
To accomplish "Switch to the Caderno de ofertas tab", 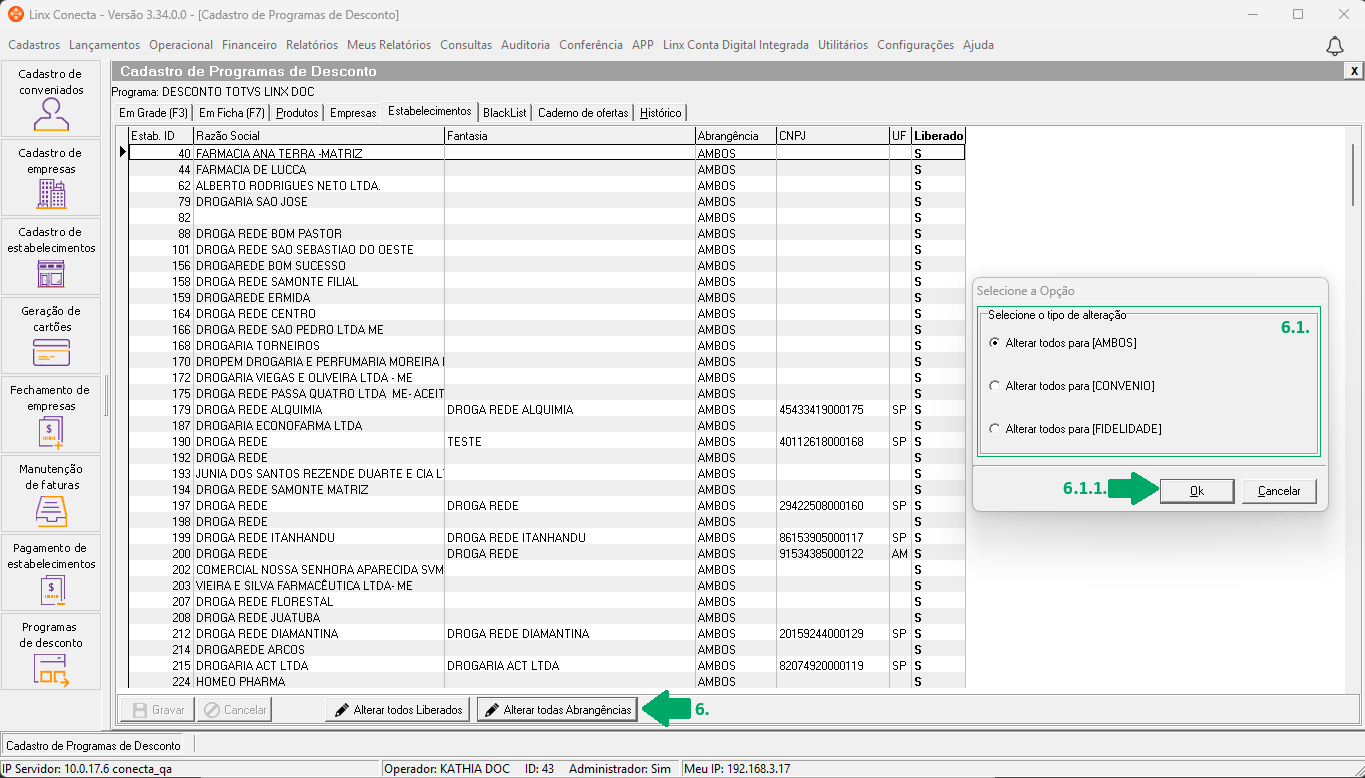I will click(x=584, y=113).
